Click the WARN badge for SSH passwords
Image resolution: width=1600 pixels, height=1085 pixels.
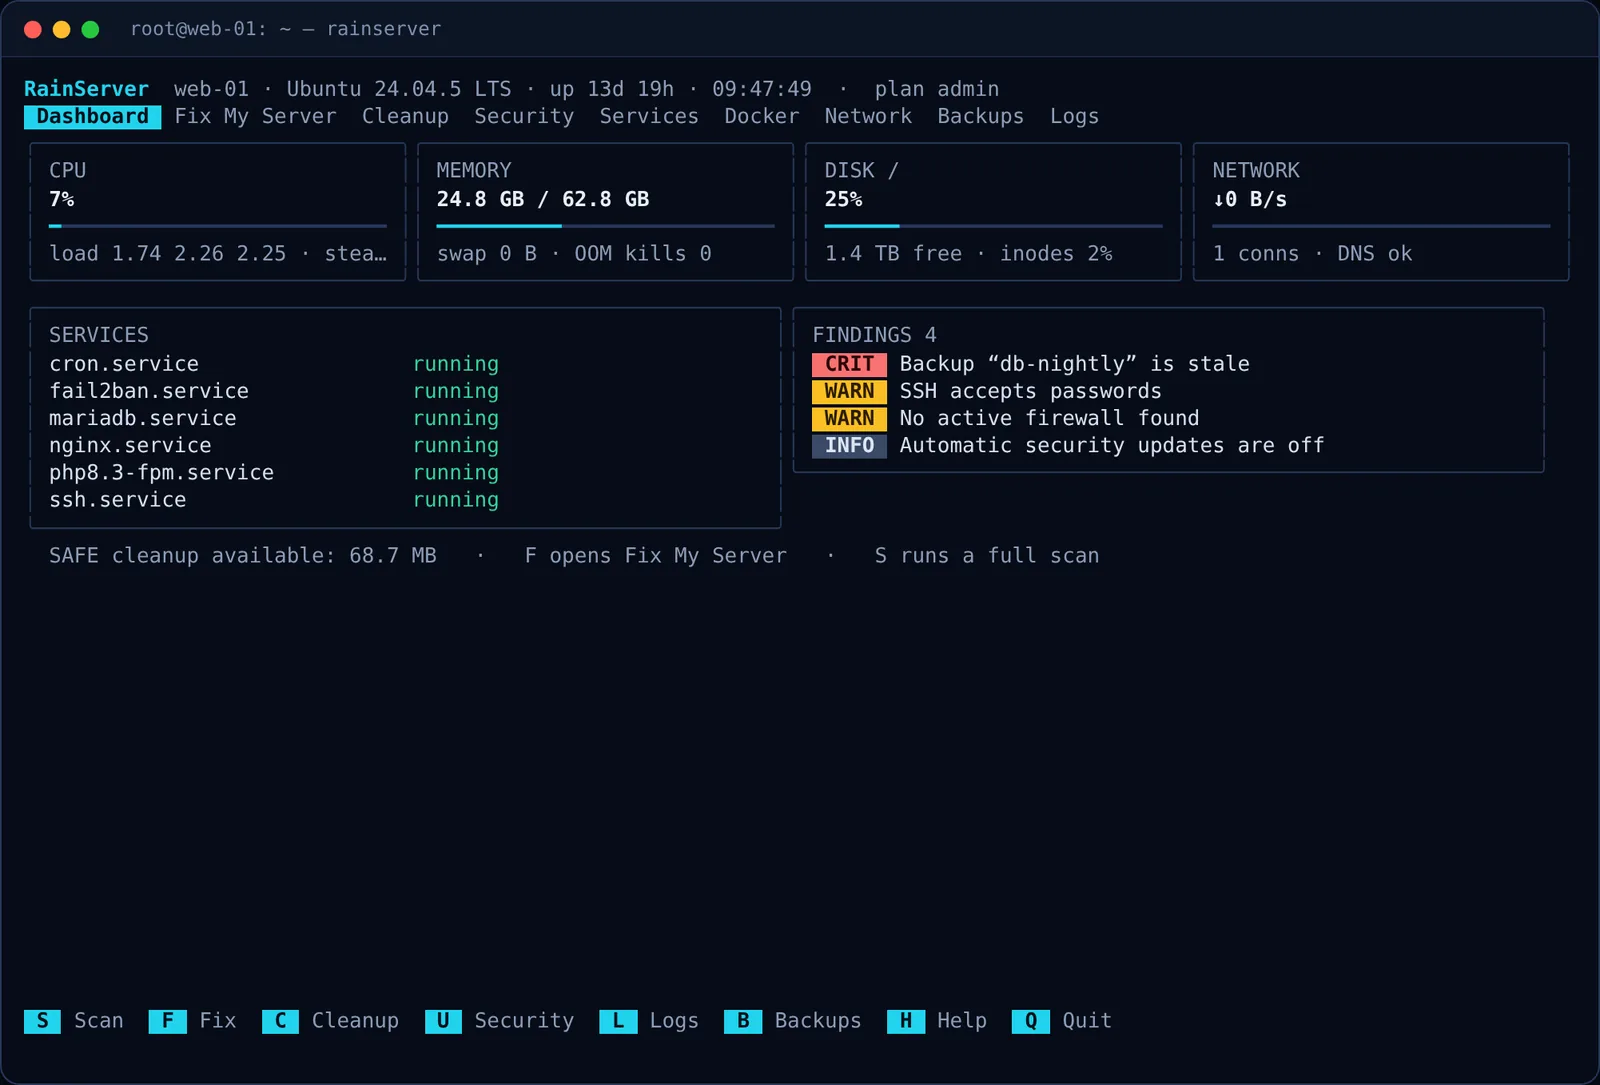[849, 391]
